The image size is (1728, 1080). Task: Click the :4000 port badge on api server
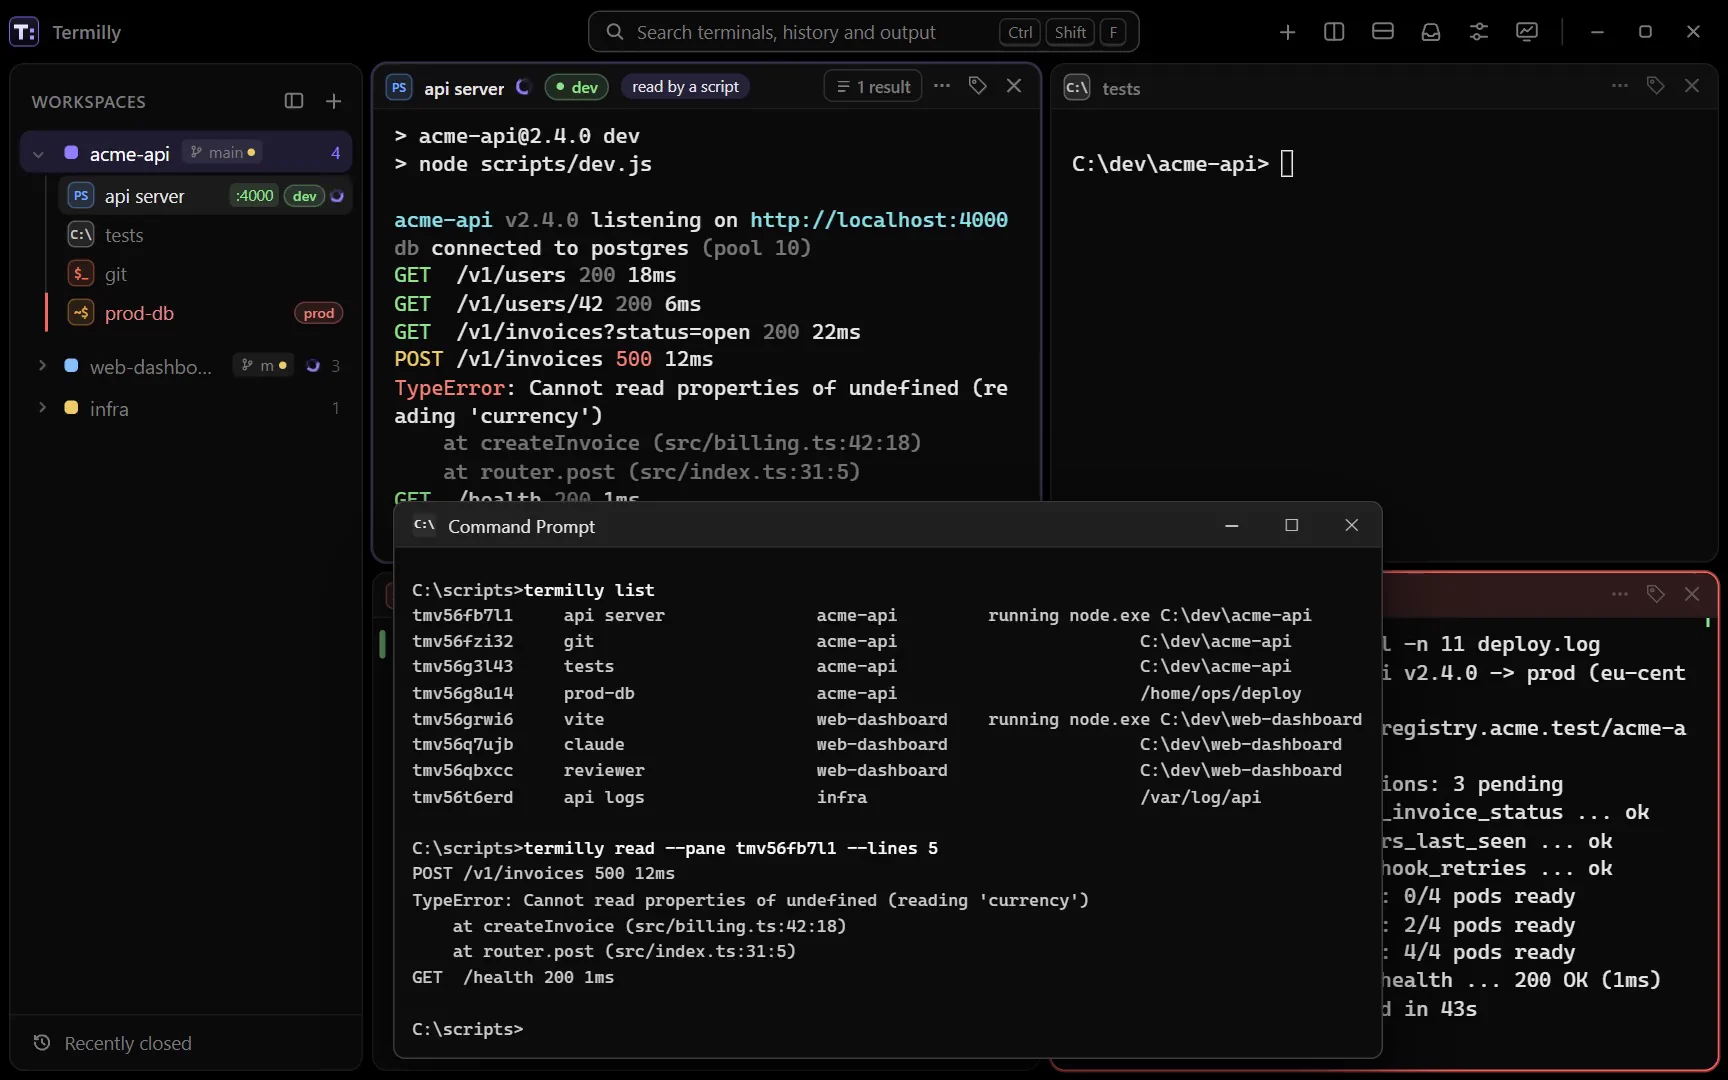(x=254, y=196)
